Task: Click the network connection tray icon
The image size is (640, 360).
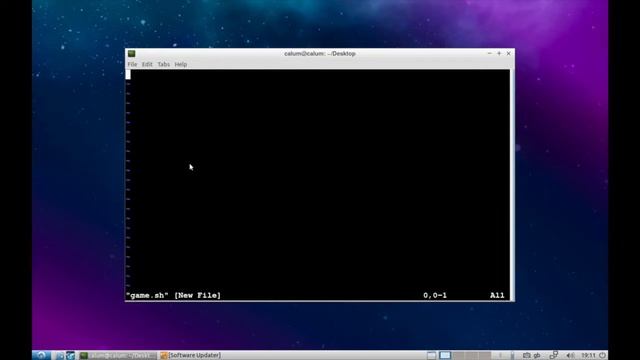Action: pyautogui.click(x=554, y=355)
